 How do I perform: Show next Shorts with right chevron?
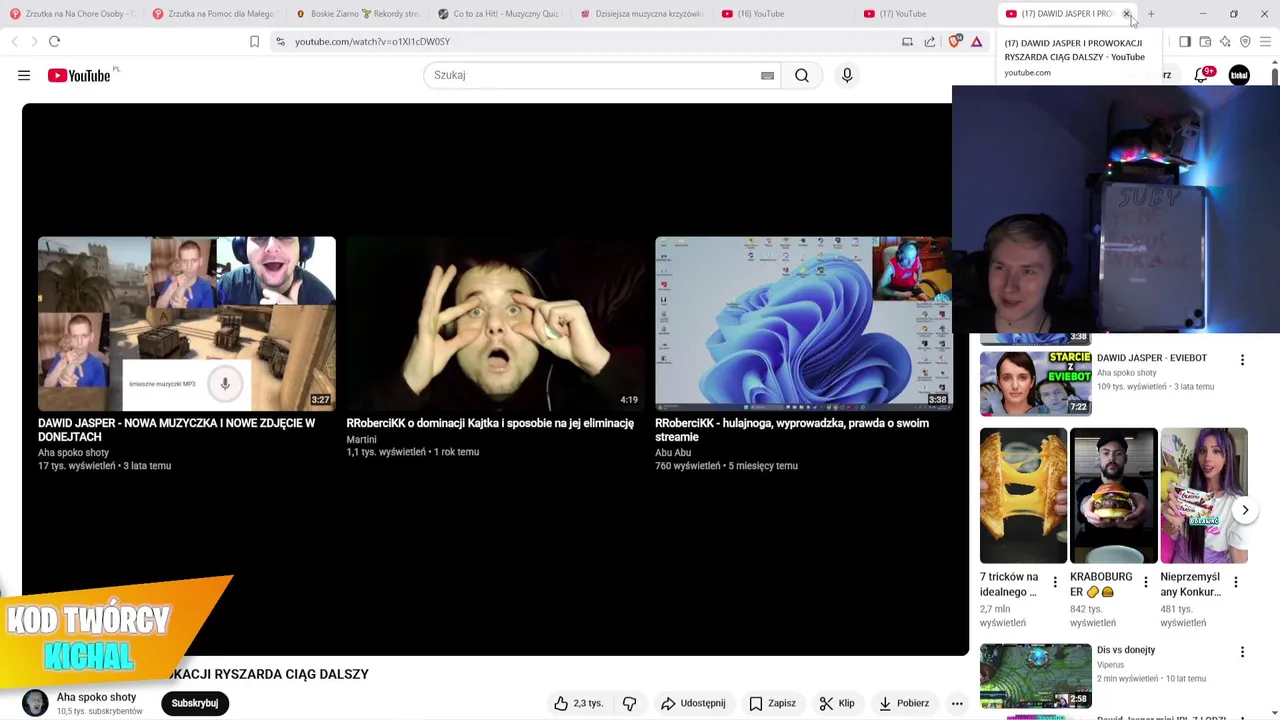(1245, 510)
